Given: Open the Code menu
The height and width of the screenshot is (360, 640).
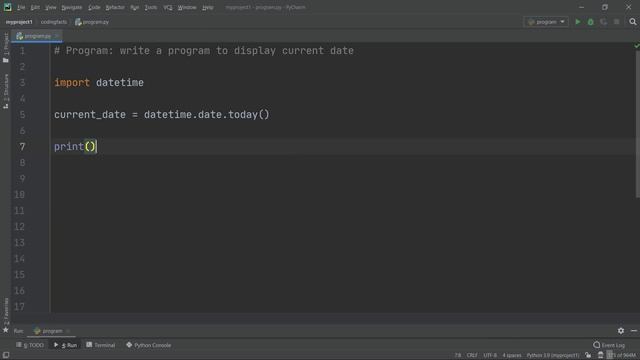Looking at the screenshot, I should (x=94, y=7).
